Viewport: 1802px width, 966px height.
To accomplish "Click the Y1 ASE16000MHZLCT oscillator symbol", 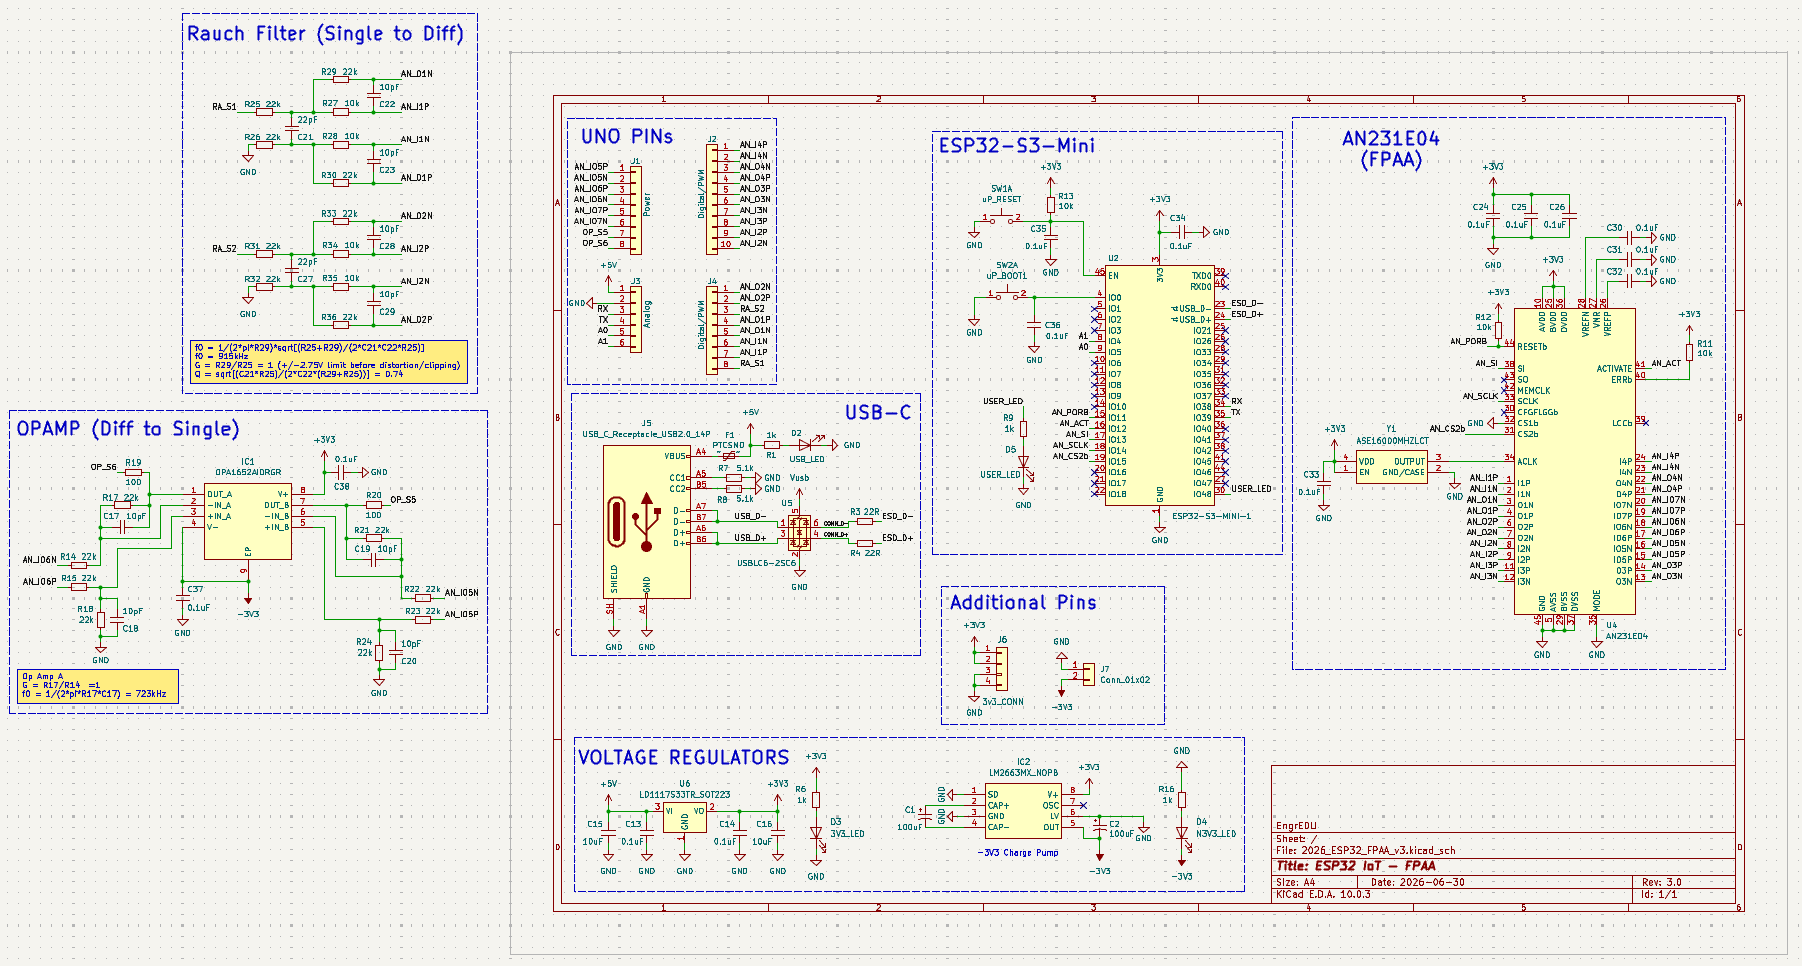I will [x=1391, y=468].
